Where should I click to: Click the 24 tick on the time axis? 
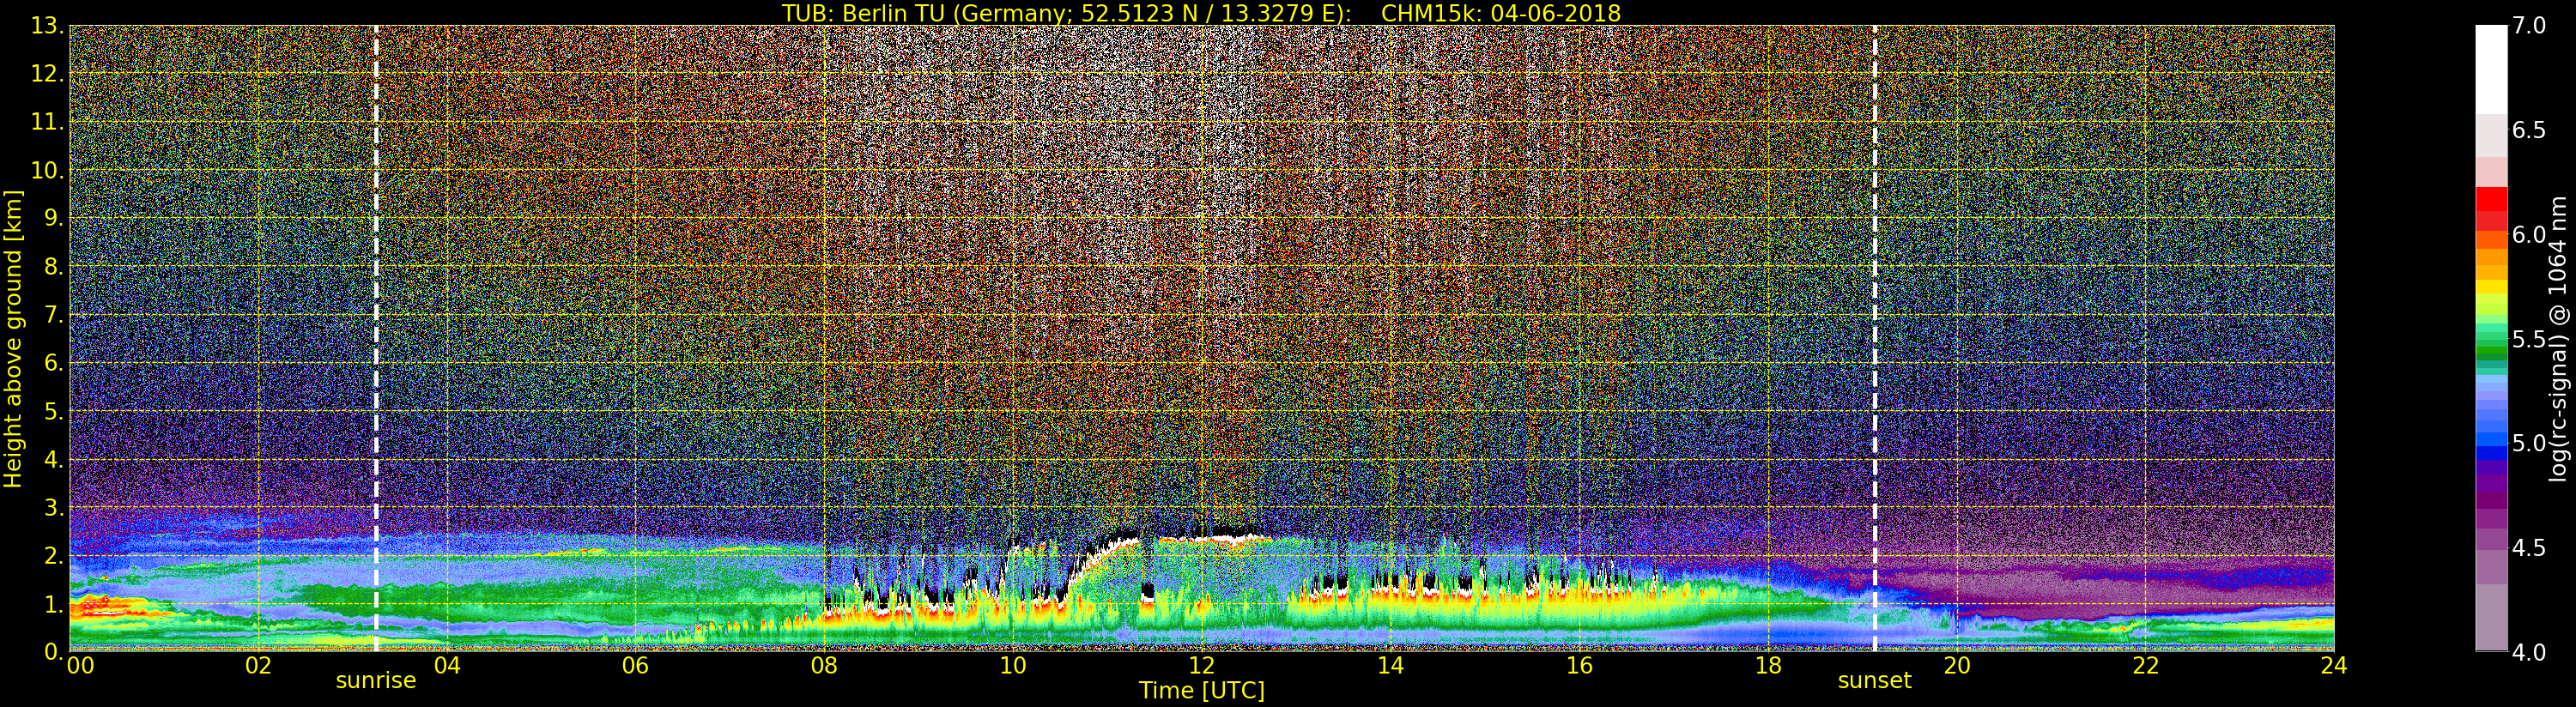point(2333,666)
